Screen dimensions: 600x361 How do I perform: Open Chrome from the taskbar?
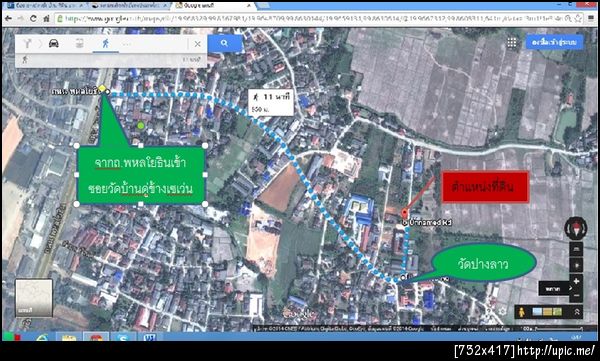coord(96,337)
